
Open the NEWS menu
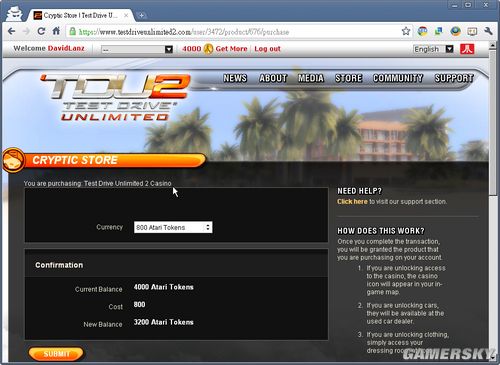pyautogui.click(x=235, y=78)
